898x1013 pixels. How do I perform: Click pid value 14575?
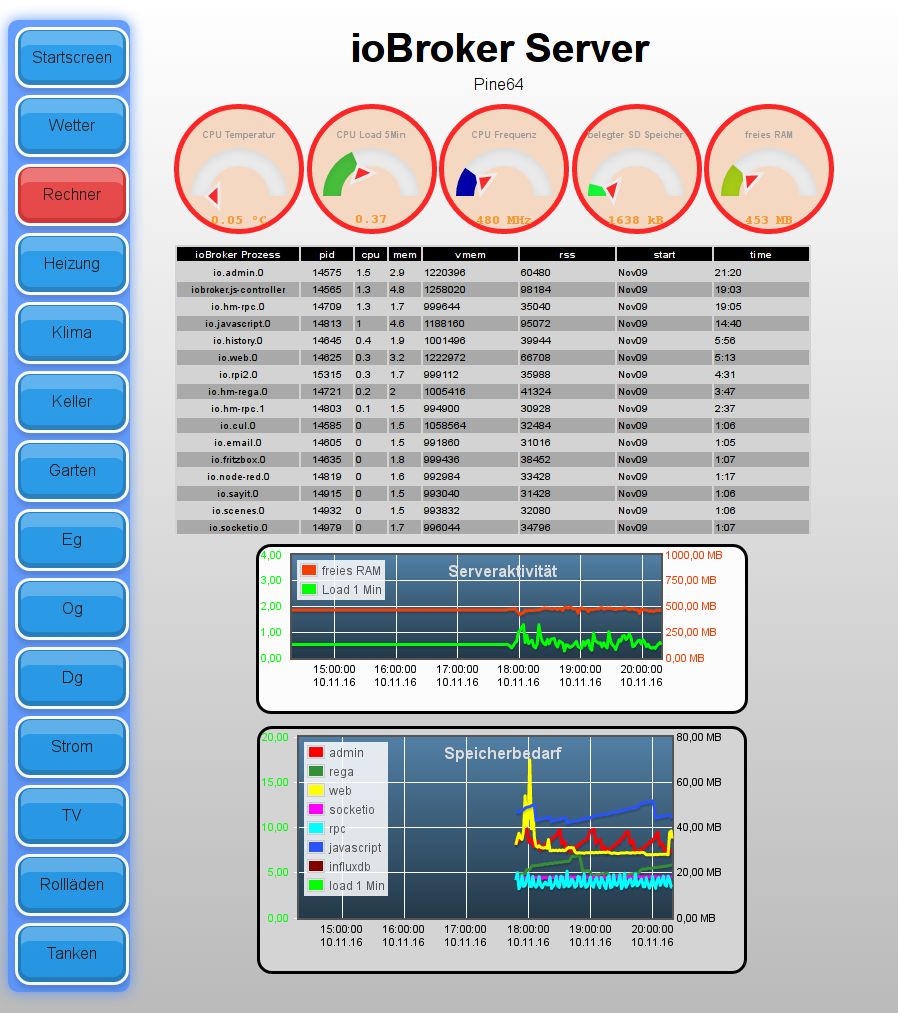[327, 273]
